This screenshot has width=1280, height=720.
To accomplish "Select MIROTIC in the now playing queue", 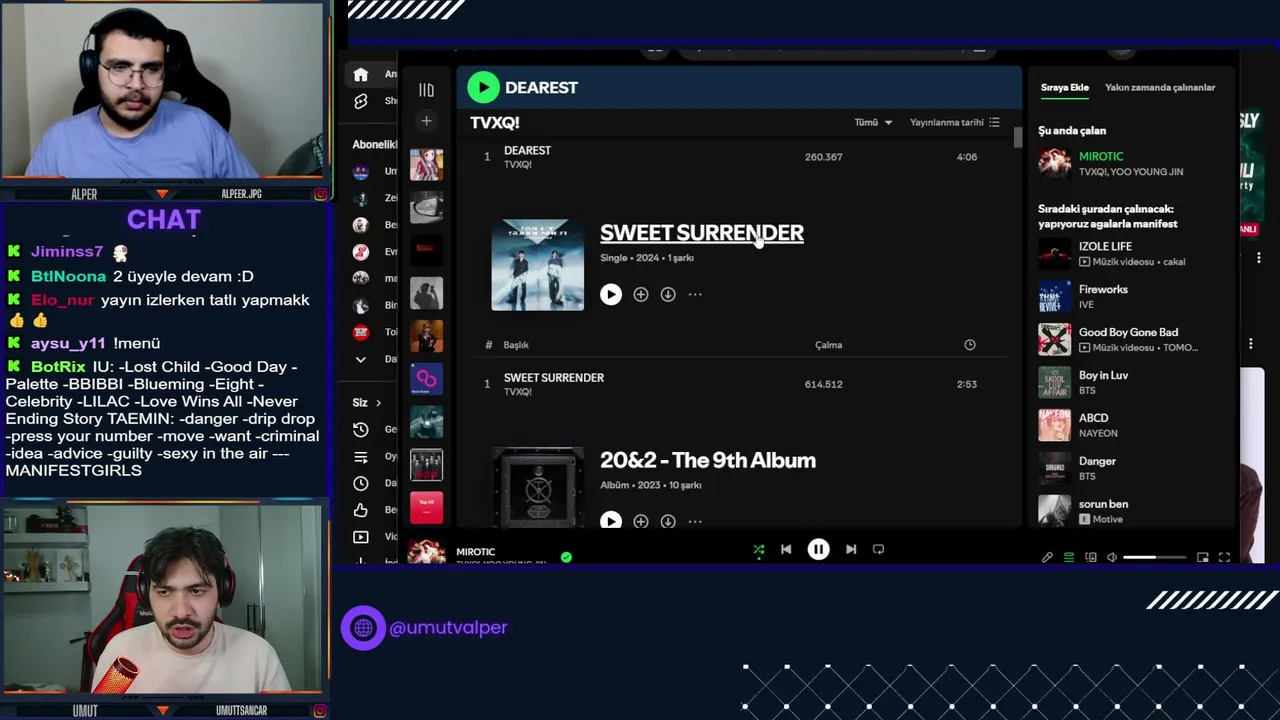I will (x=1130, y=163).
